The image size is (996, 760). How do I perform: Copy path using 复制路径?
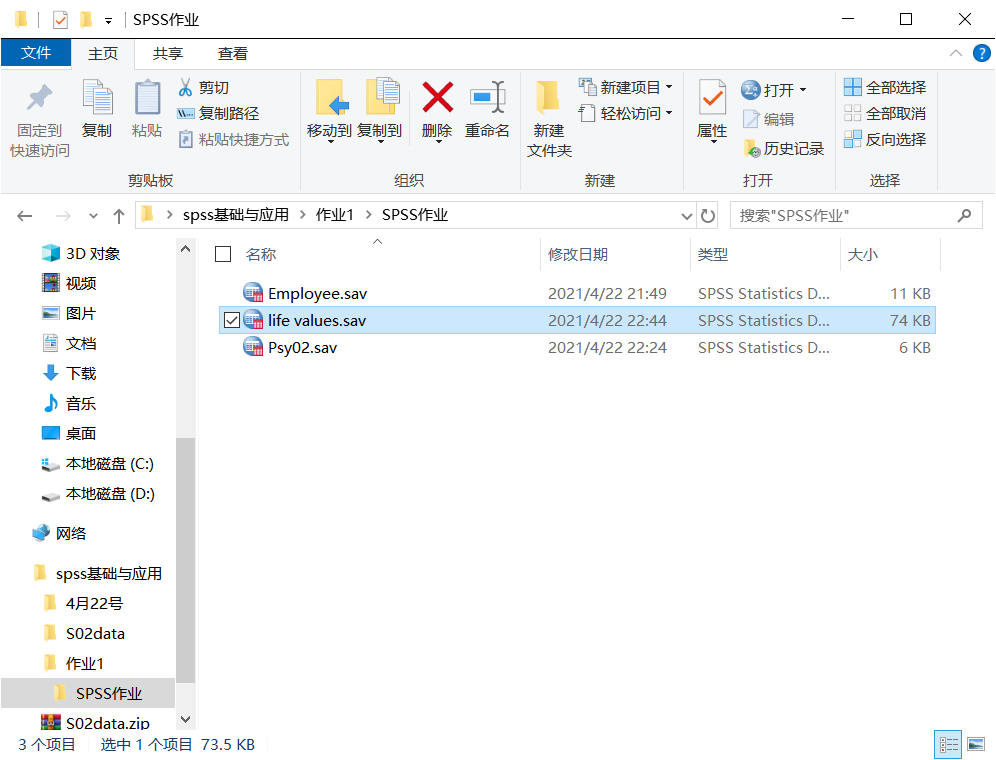coord(218,113)
